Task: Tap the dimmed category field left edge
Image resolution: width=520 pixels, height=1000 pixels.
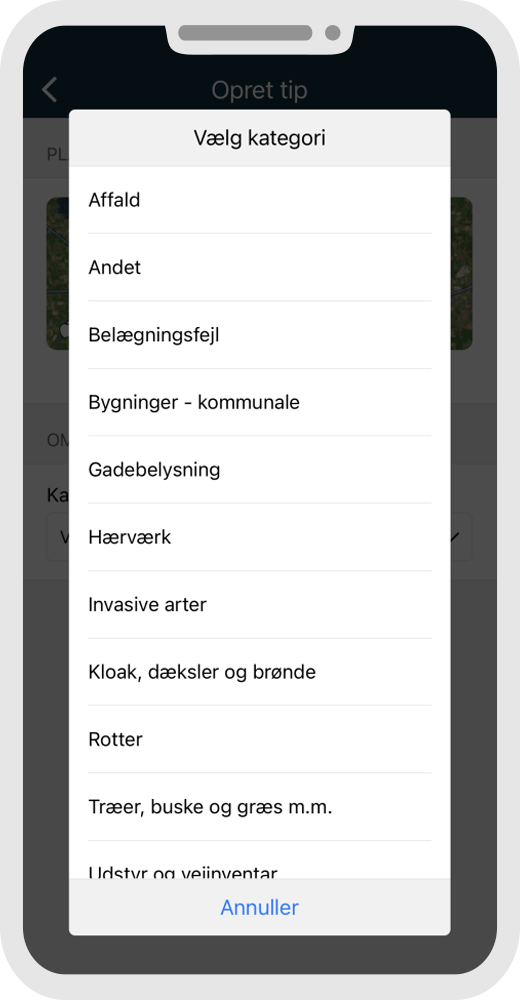Action: tap(57, 537)
